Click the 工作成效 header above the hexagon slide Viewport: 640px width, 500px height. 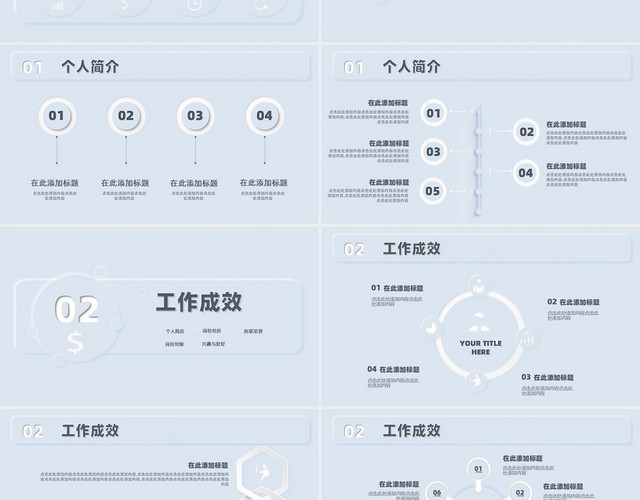90,431
